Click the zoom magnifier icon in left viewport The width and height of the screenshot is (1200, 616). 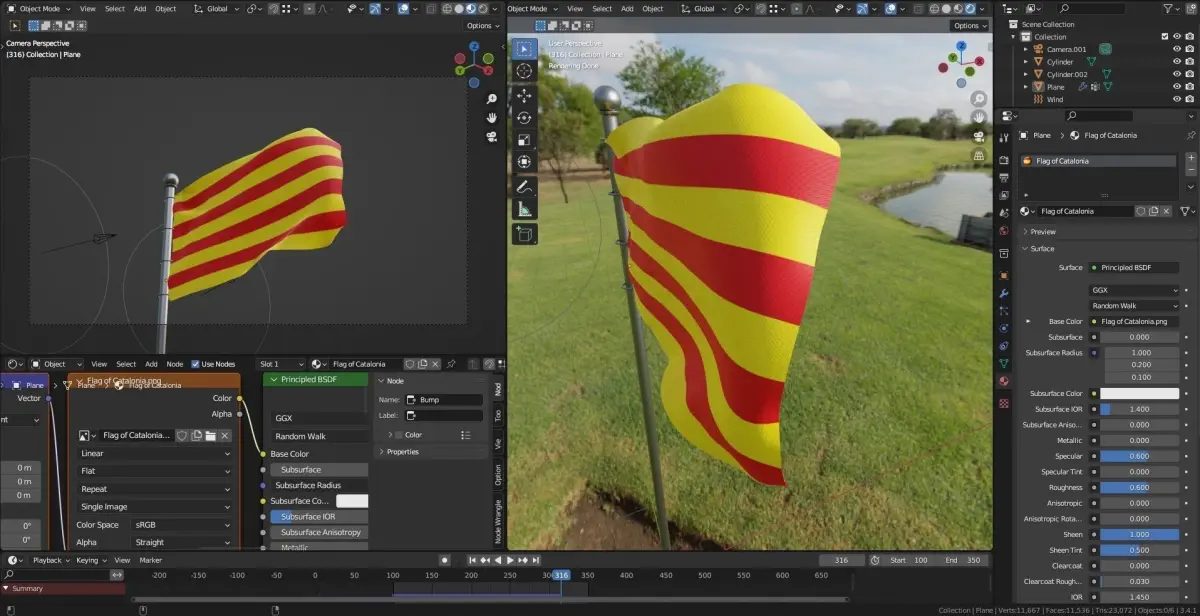tap(492, 100)
